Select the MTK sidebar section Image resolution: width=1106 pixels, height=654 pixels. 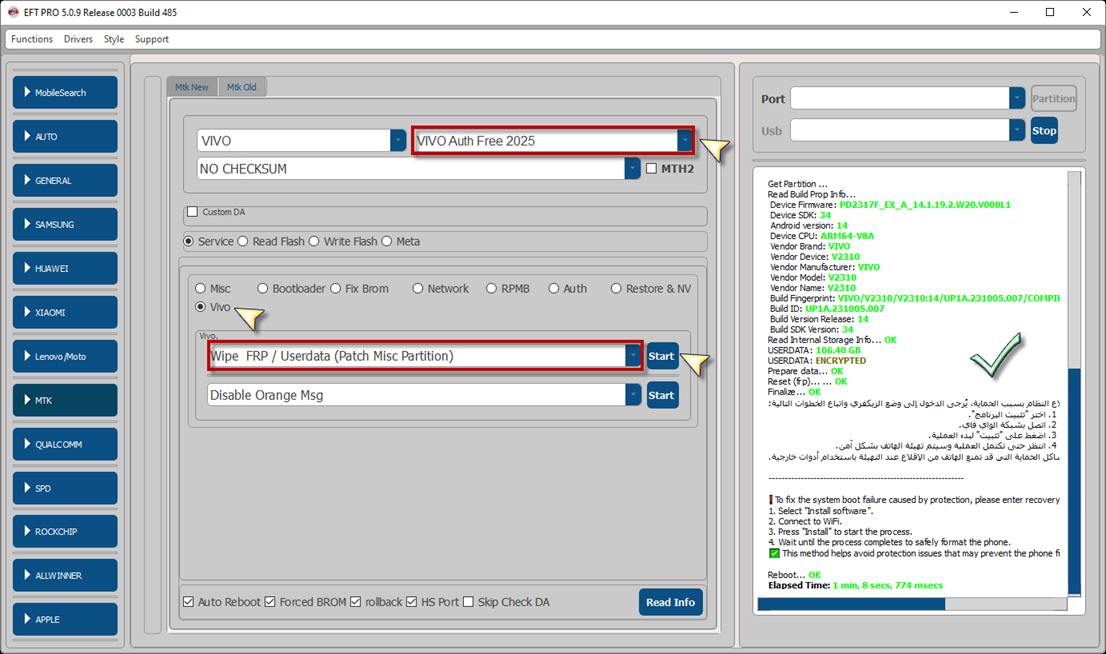tap(65, 400)
